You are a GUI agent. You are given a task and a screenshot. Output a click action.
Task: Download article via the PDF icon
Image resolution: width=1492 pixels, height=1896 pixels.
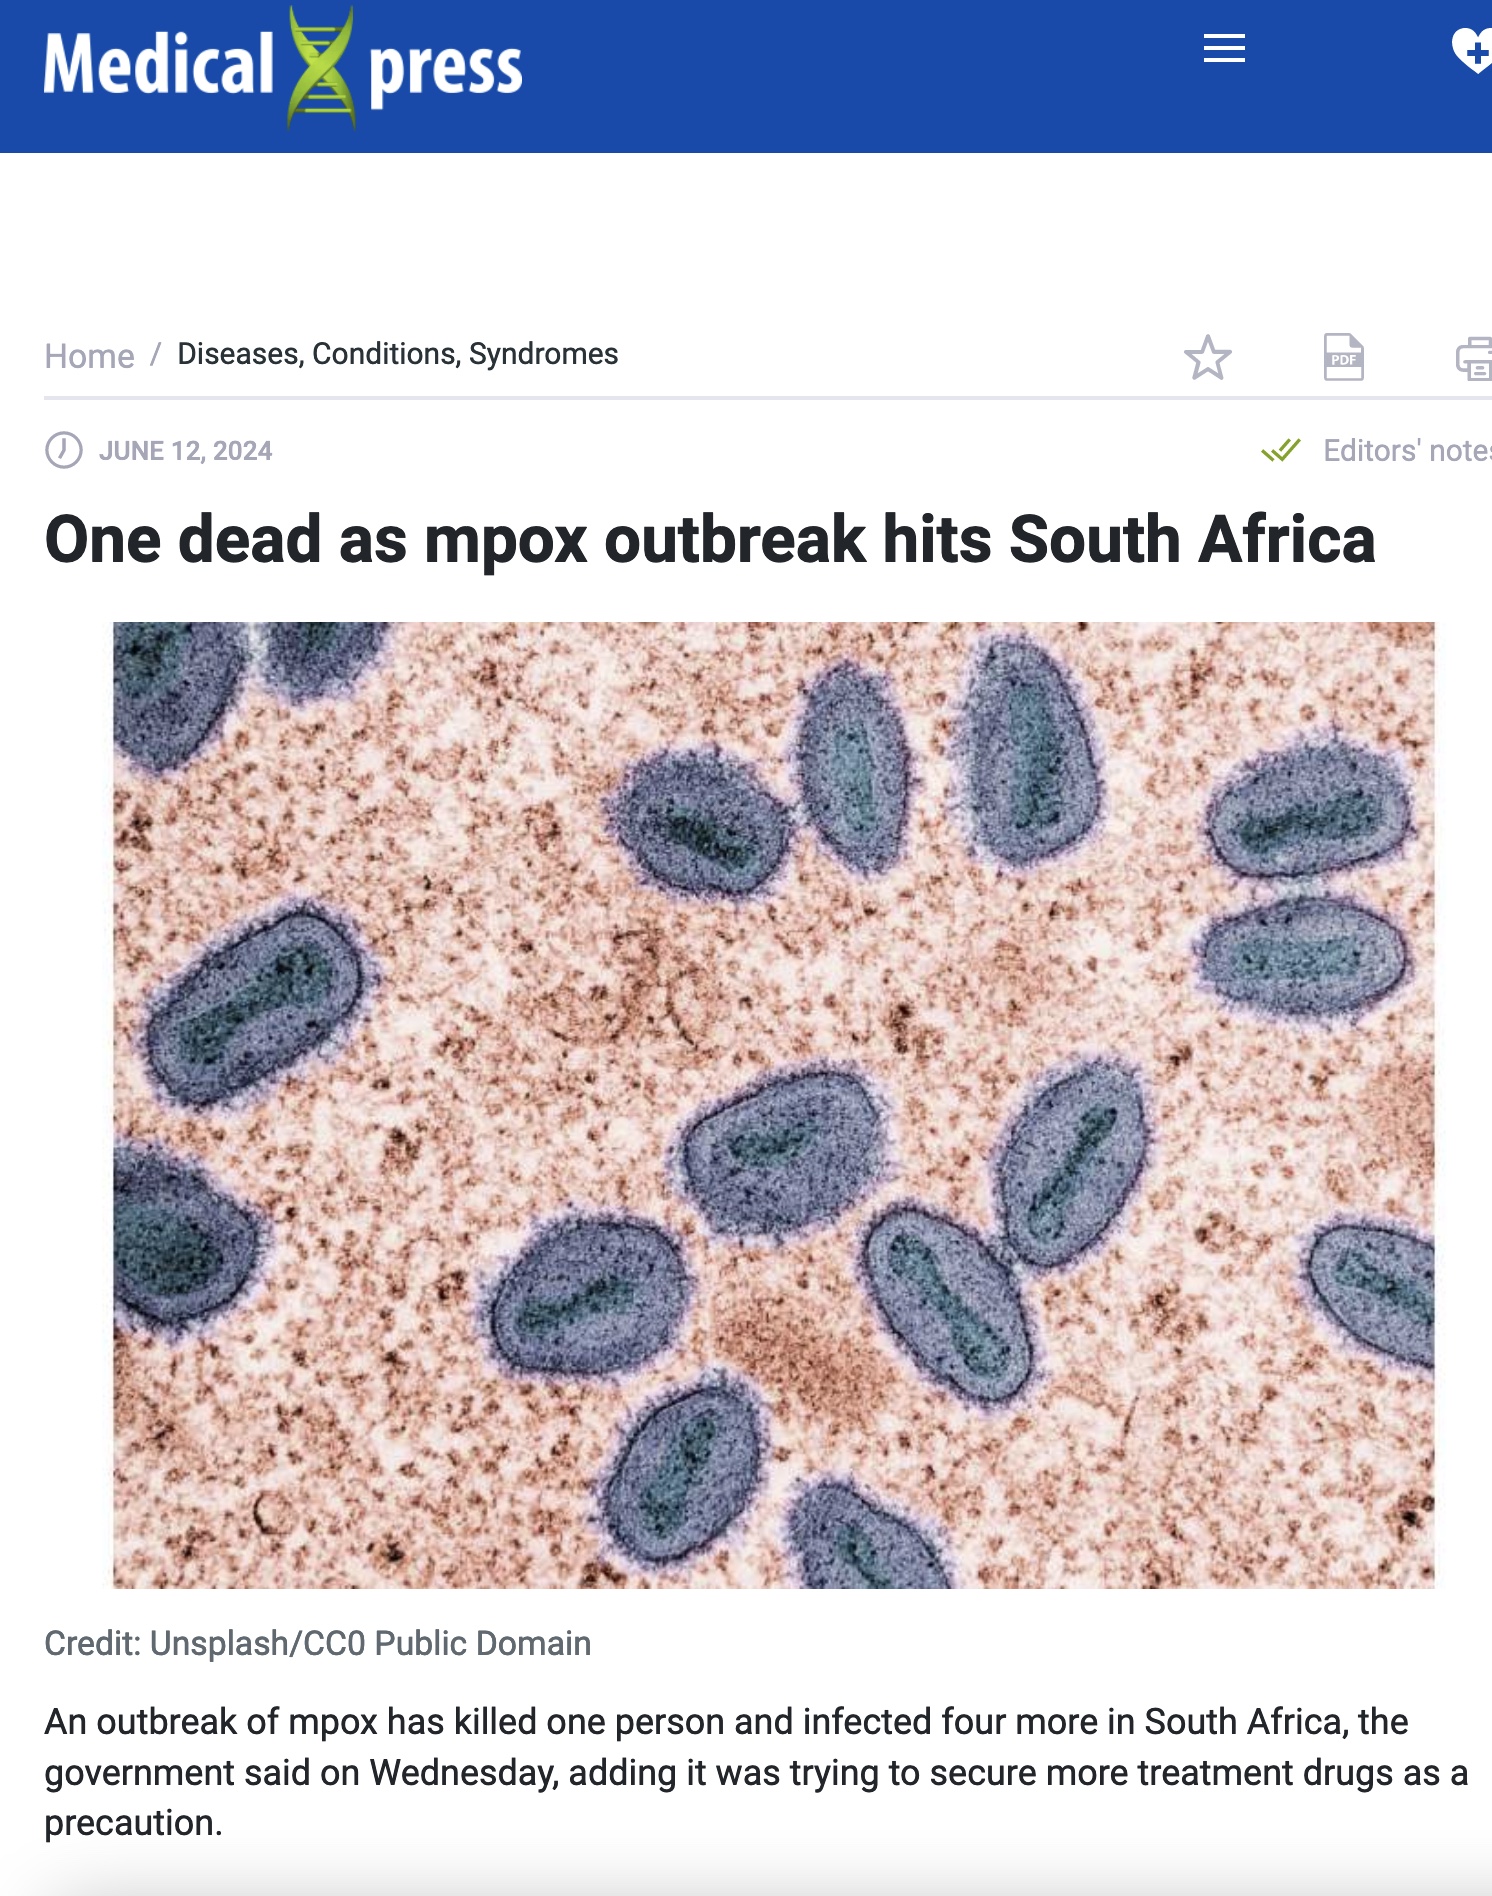[1343, 357]
